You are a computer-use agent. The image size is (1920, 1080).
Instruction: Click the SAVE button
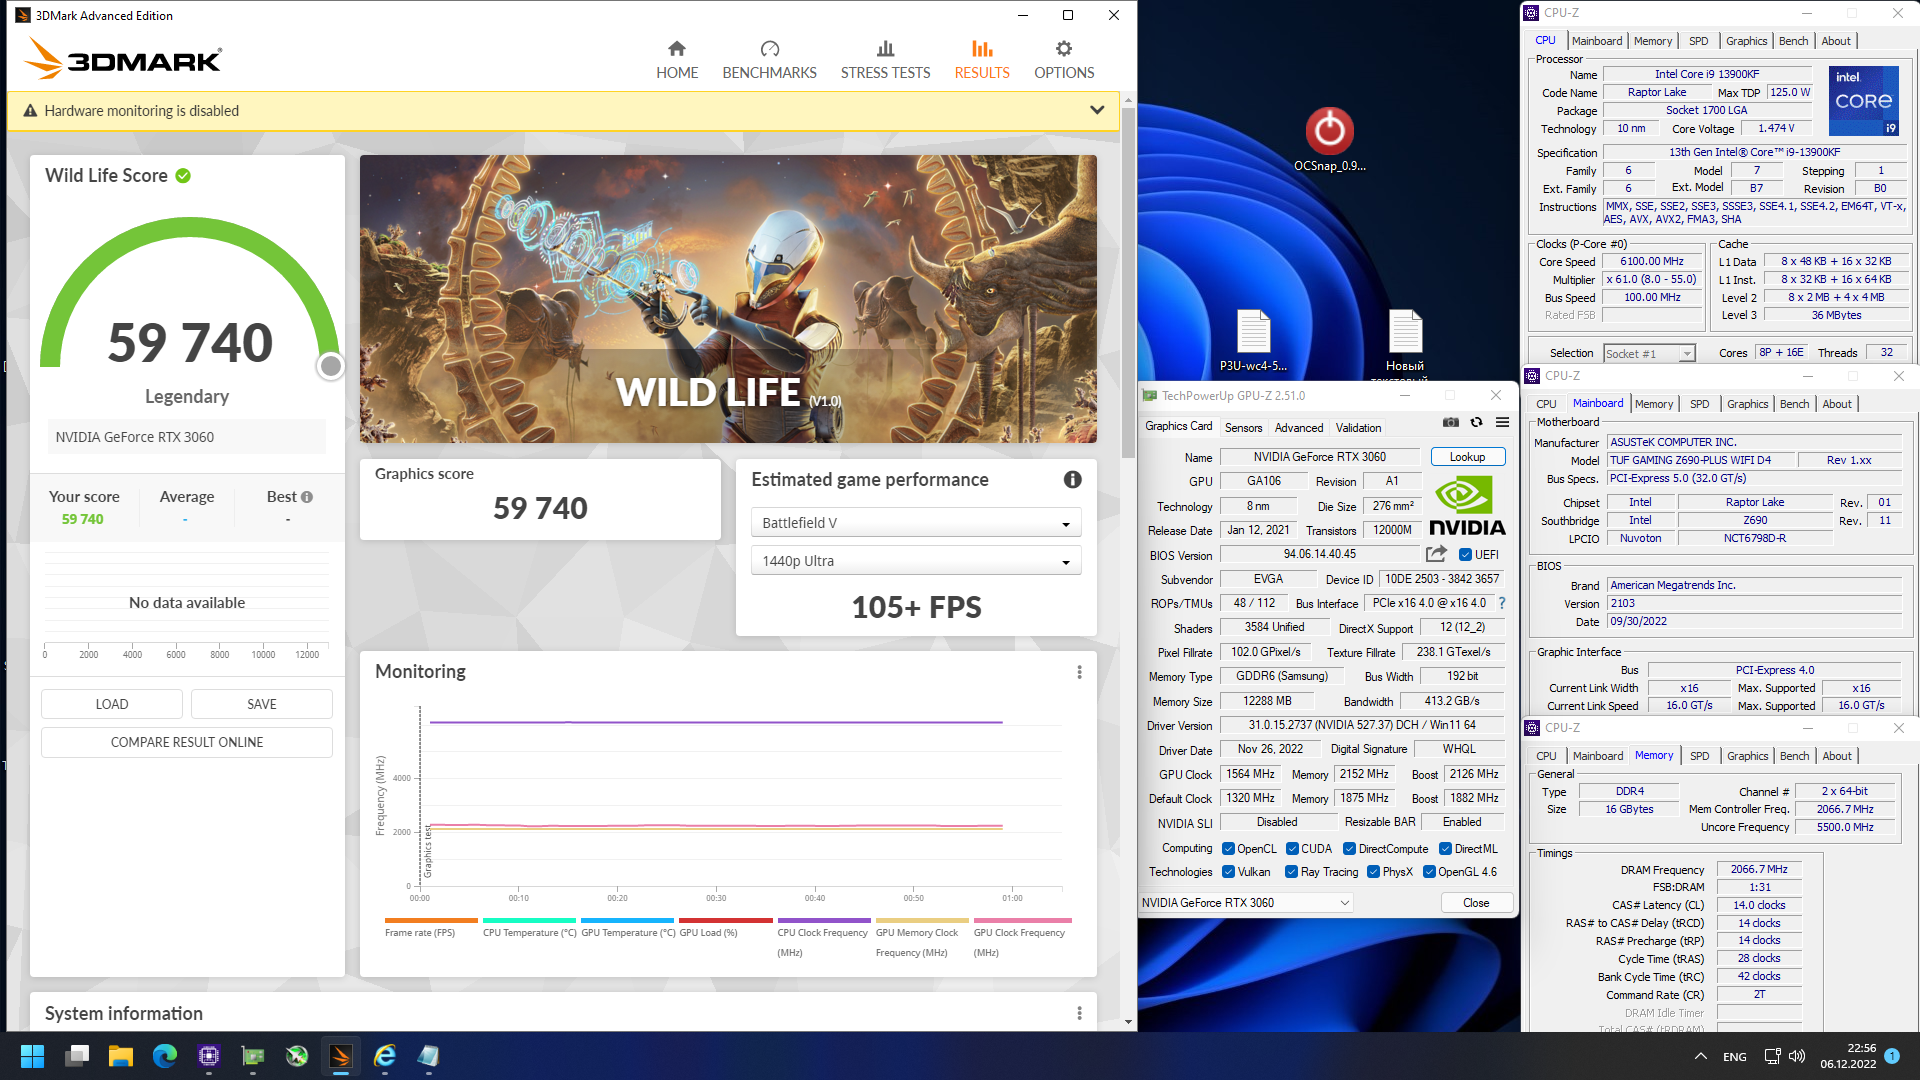(262, 704)
